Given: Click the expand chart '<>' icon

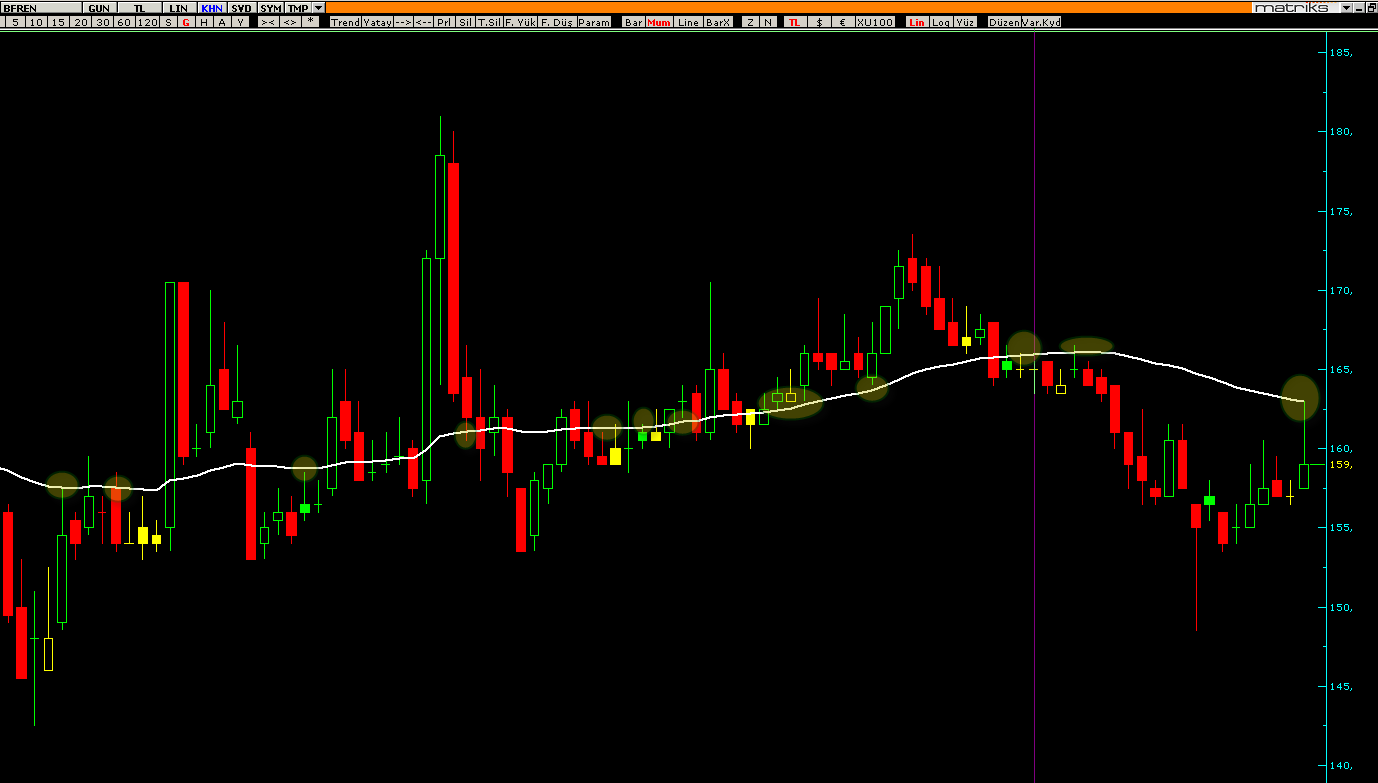Looking at the screenshot, I should [x=289, y=22].
